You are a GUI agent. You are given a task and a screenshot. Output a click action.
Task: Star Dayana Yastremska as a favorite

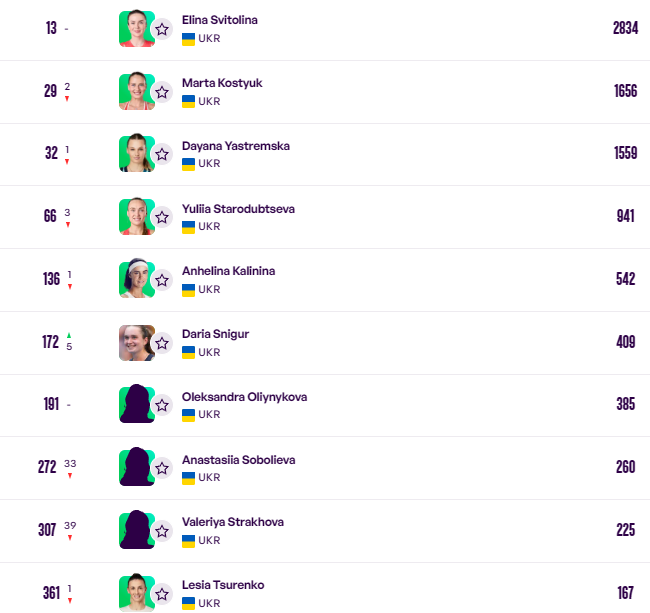point(162,154)
